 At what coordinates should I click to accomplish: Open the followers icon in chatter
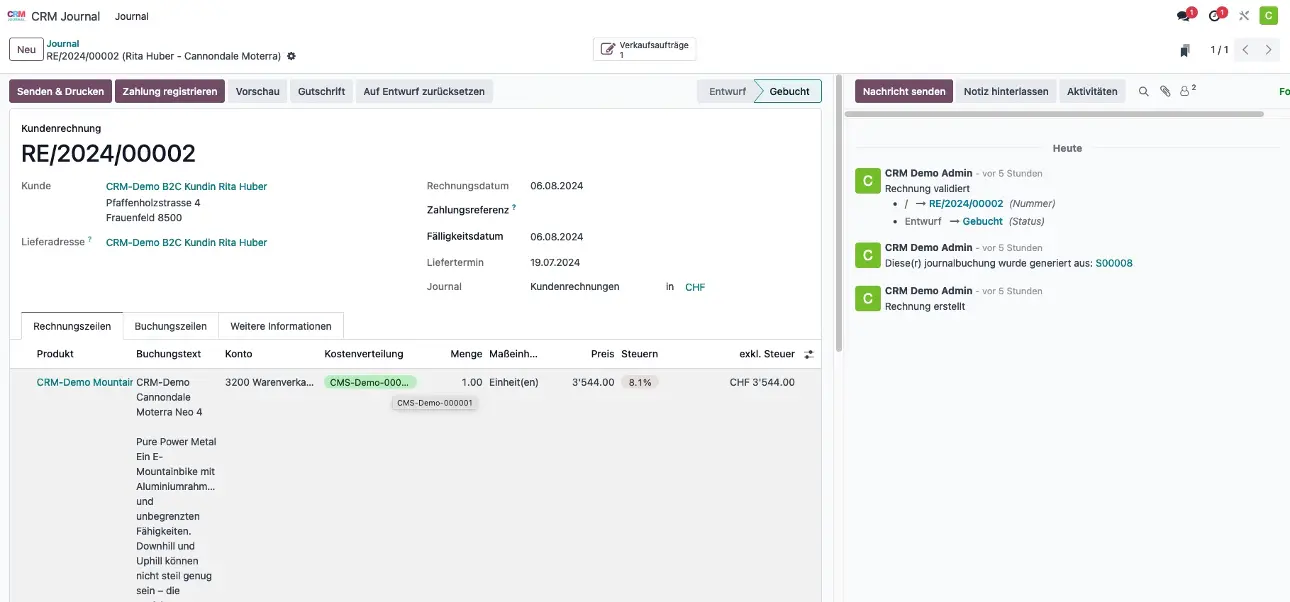pos(1187,91)
